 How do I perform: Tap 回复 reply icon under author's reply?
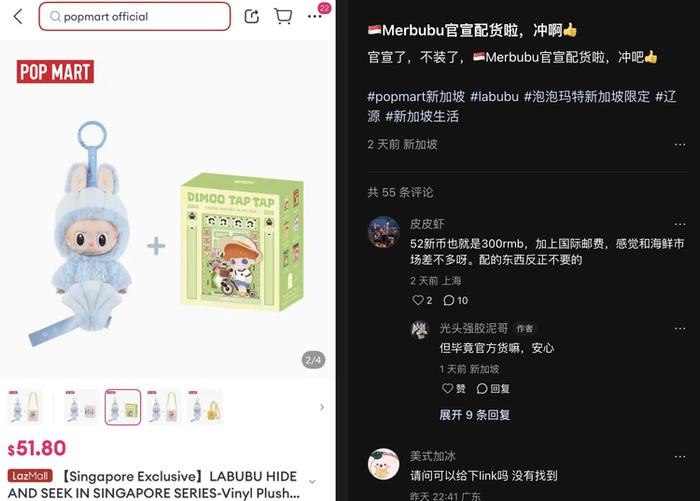(493, 388)
